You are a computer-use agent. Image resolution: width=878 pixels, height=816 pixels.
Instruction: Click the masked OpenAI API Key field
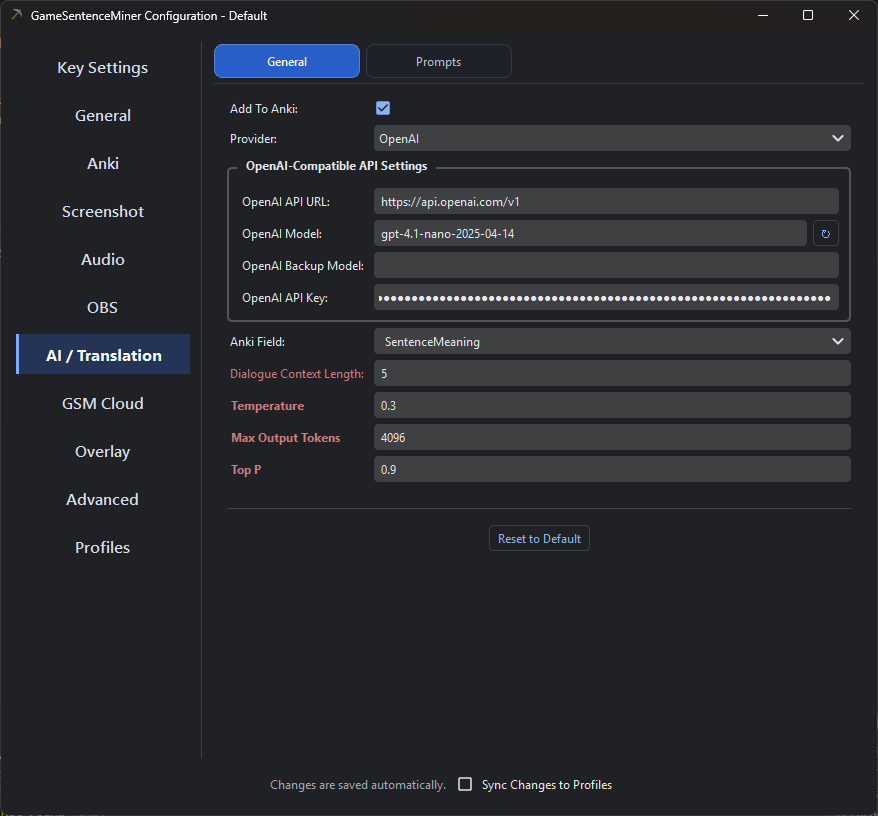(x=606, y=297)
